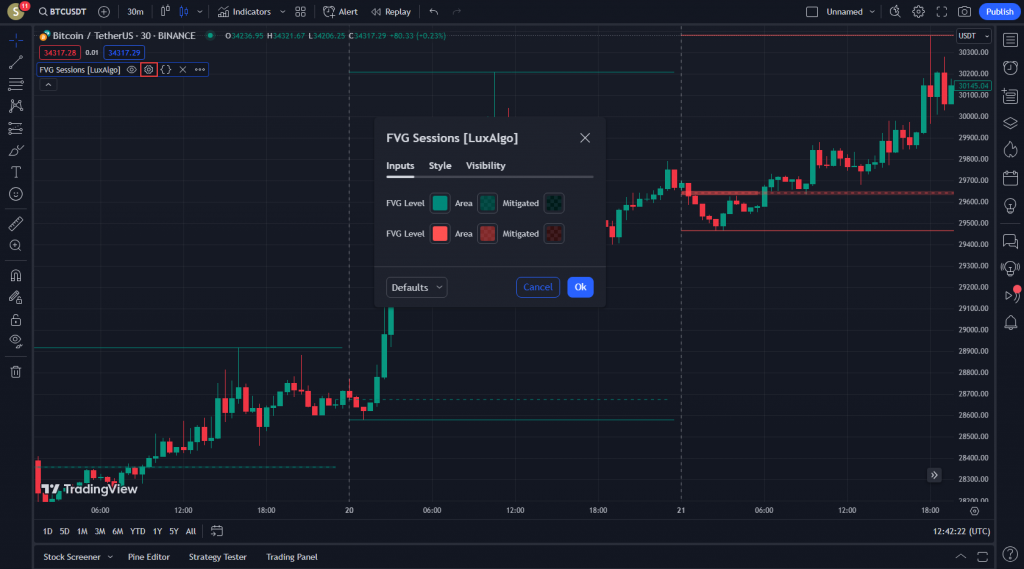Open FVG Sessions indicator settings gear
The width and height of the screenshot is (1024, 569).
(x=149, y=69)
